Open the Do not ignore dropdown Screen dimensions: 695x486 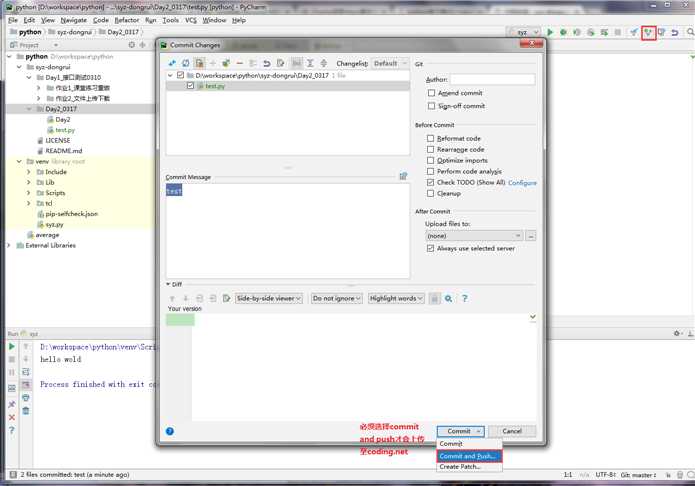(336, 298)
